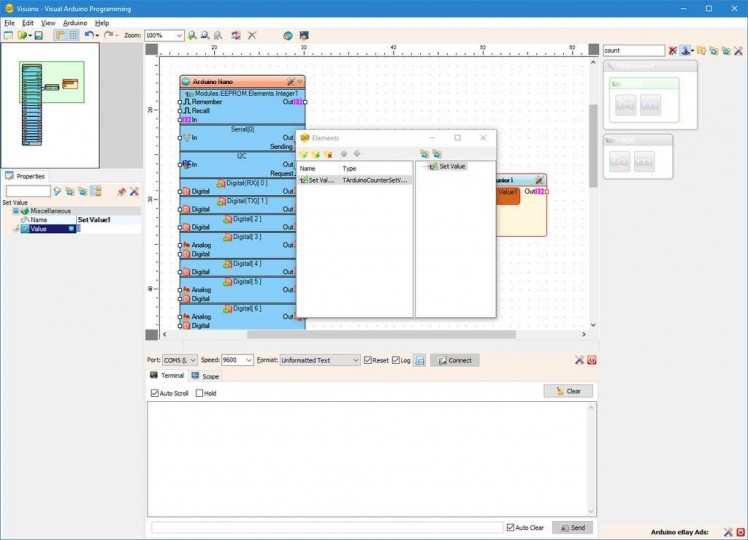Image resolution: width=748 pixels, height=540 pixels.
Task: Enable the Hold checkbox
Action: (x=200, y=393)
